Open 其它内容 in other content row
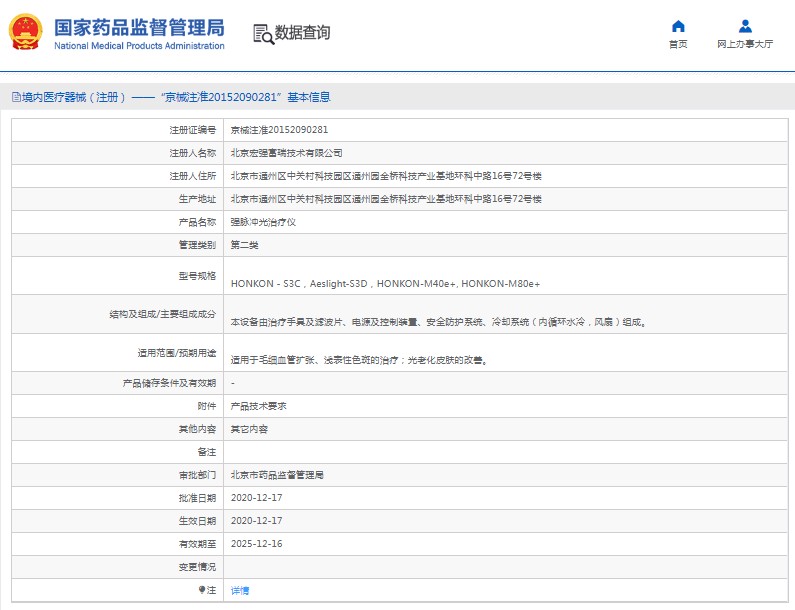 pos(249,429)
